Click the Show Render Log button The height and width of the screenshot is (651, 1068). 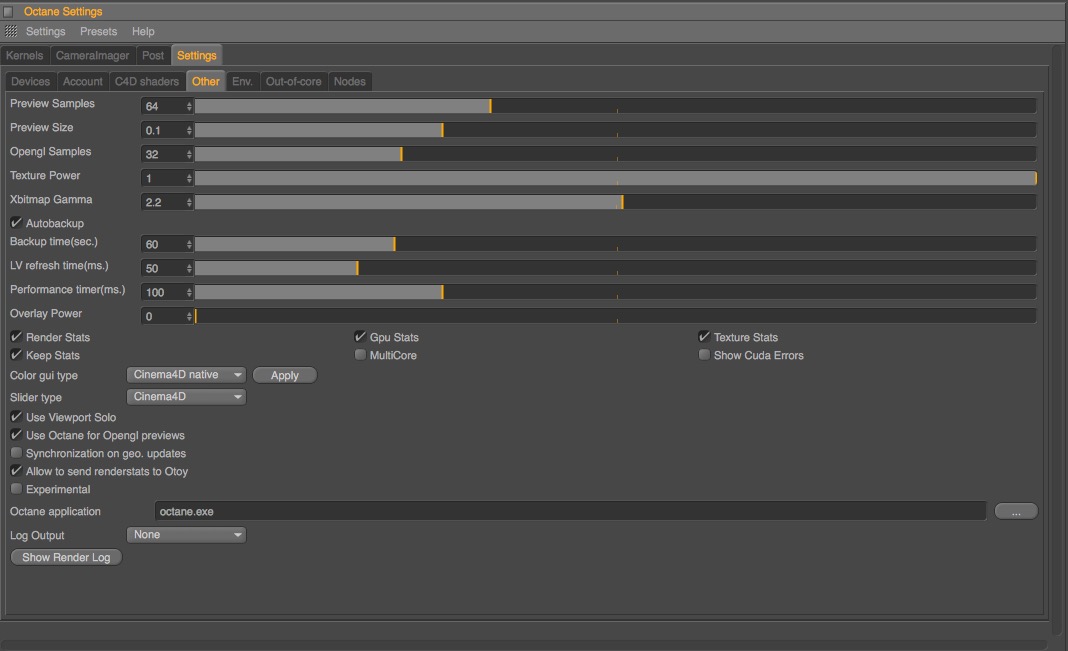click(66, 557)
